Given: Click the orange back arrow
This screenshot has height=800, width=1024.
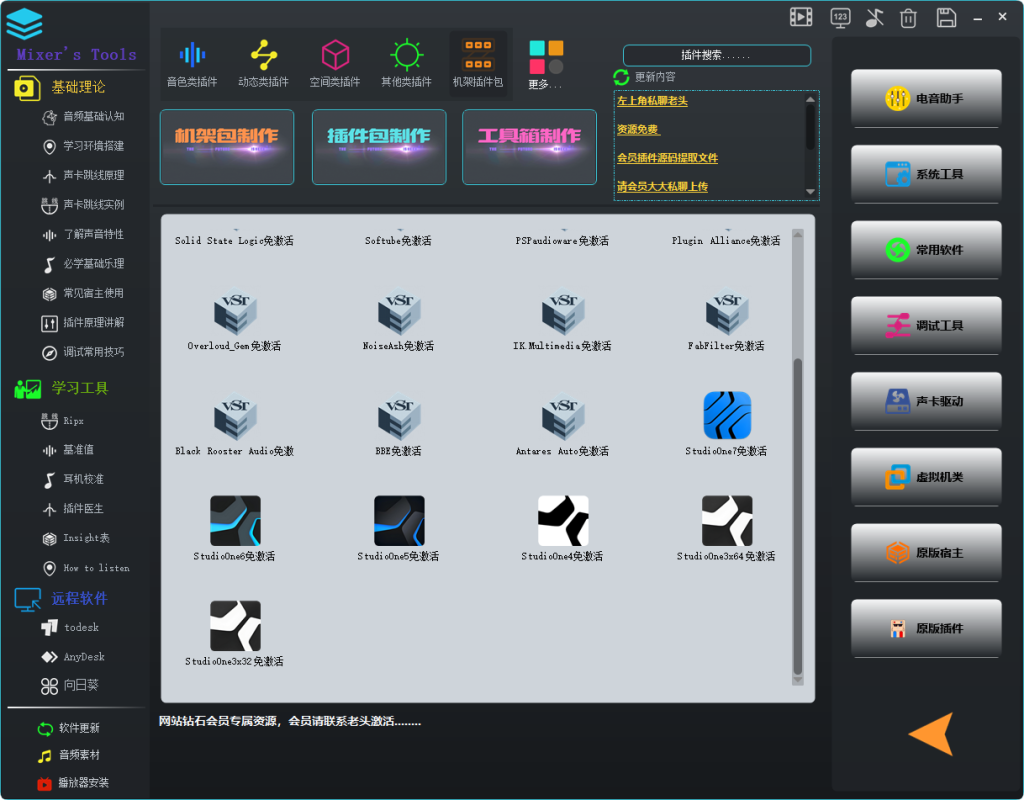Looking at the screenshot, I should [931, 733].
